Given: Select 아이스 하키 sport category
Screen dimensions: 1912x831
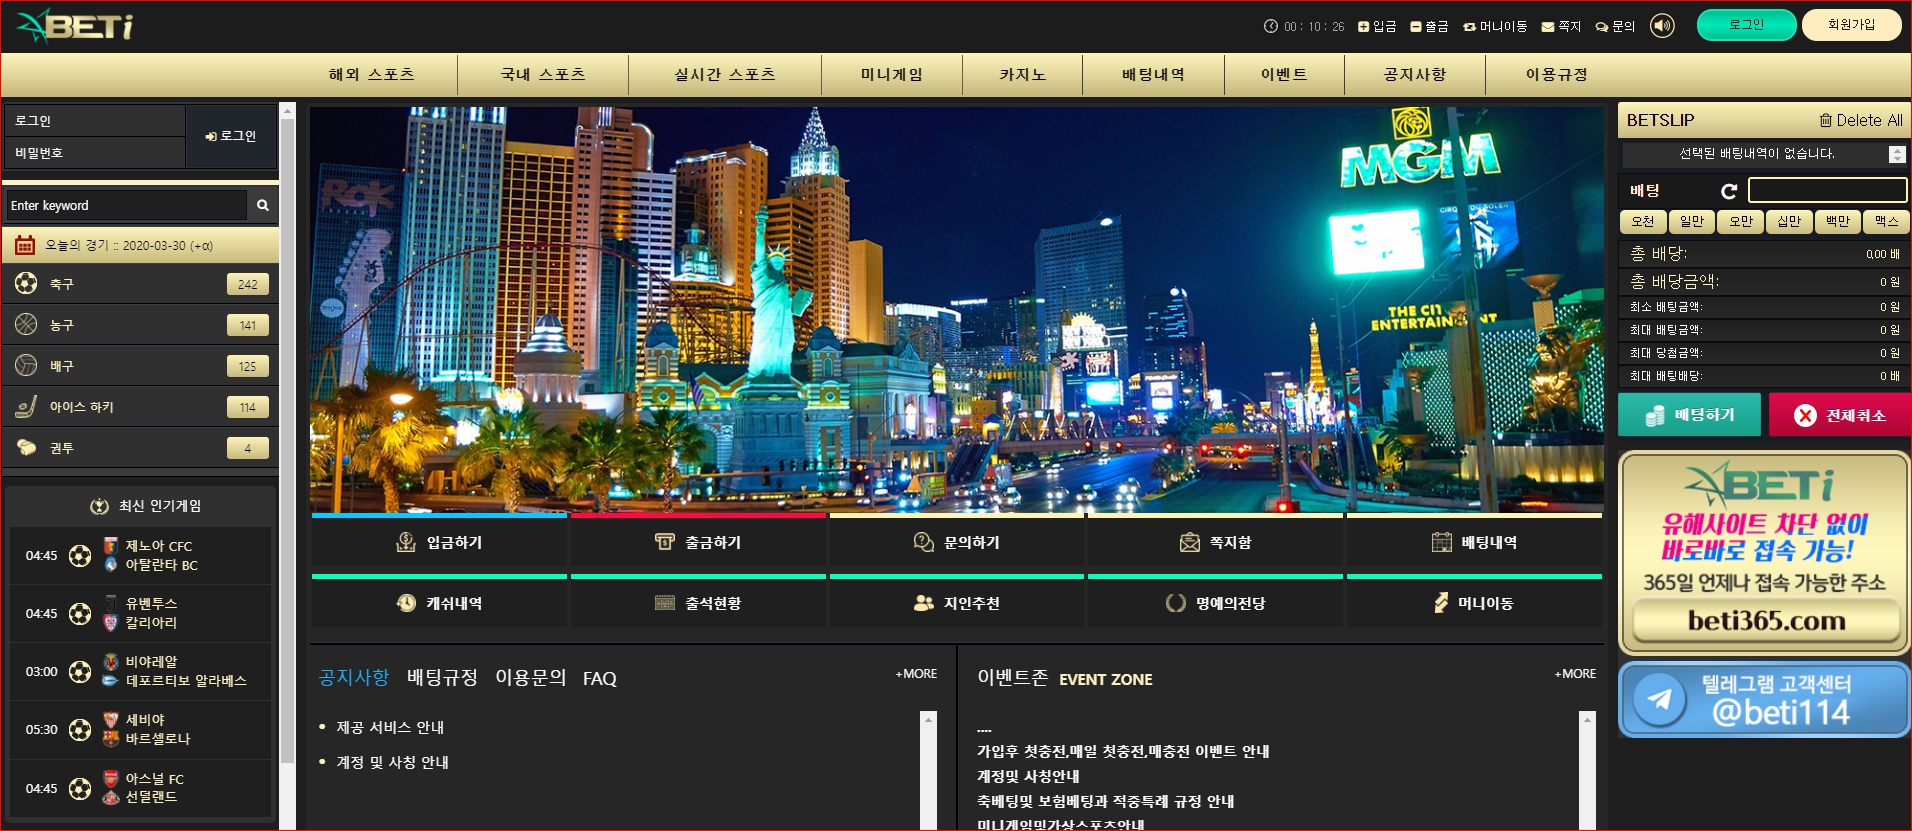Looking at the screenshot, I should [140, 407].
